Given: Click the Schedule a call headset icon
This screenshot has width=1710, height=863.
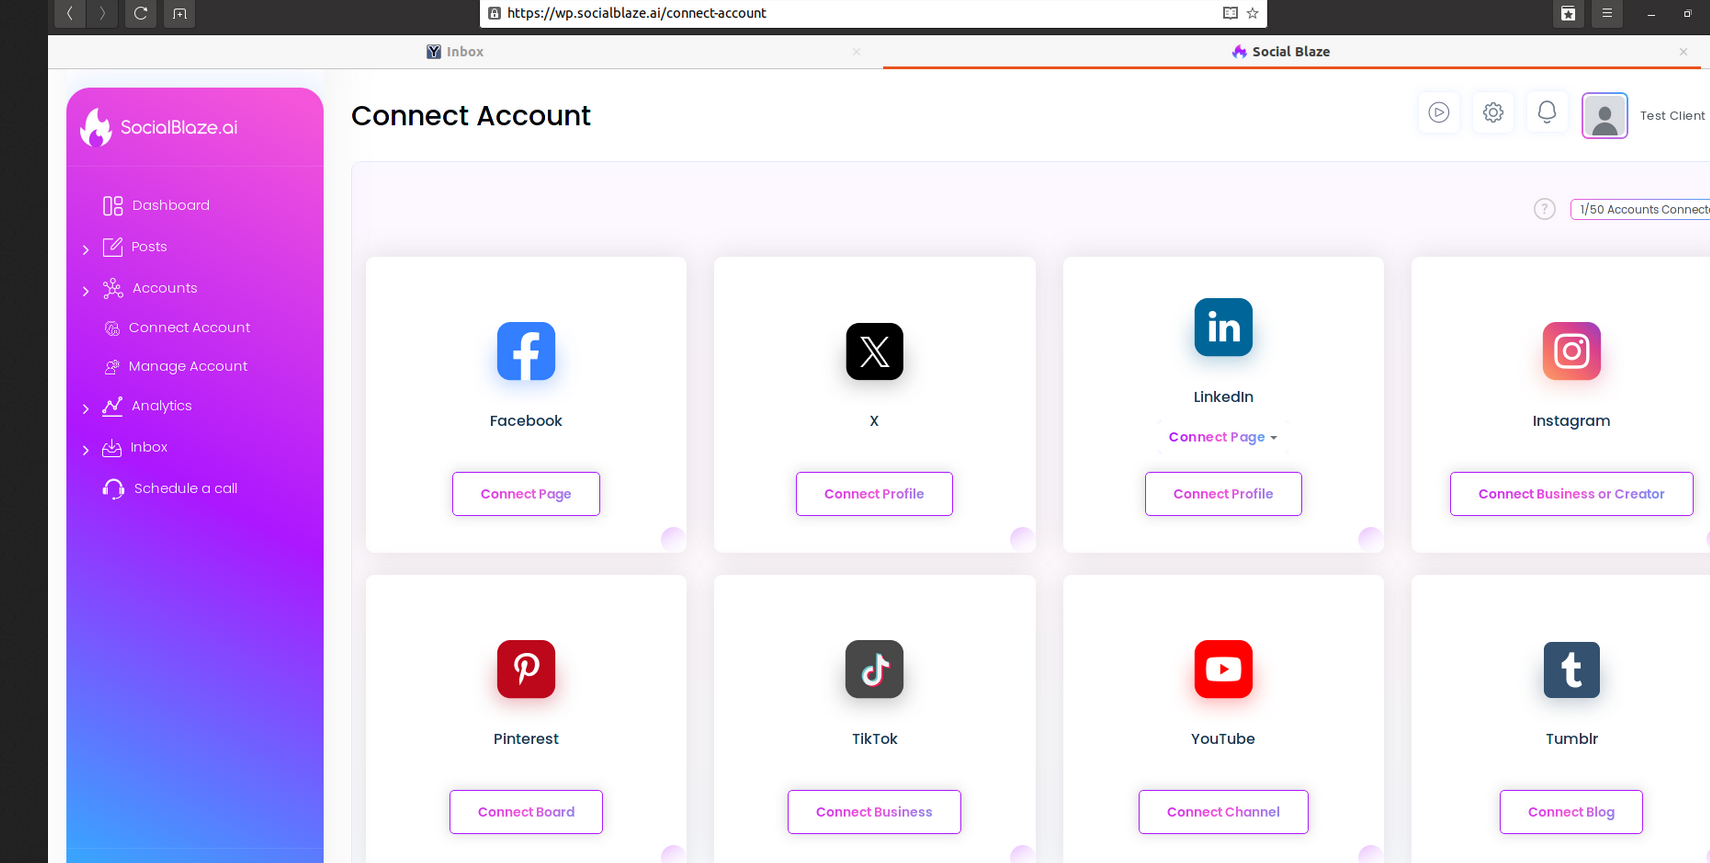Looking at the screenshot, I should (x=113, y=488).
